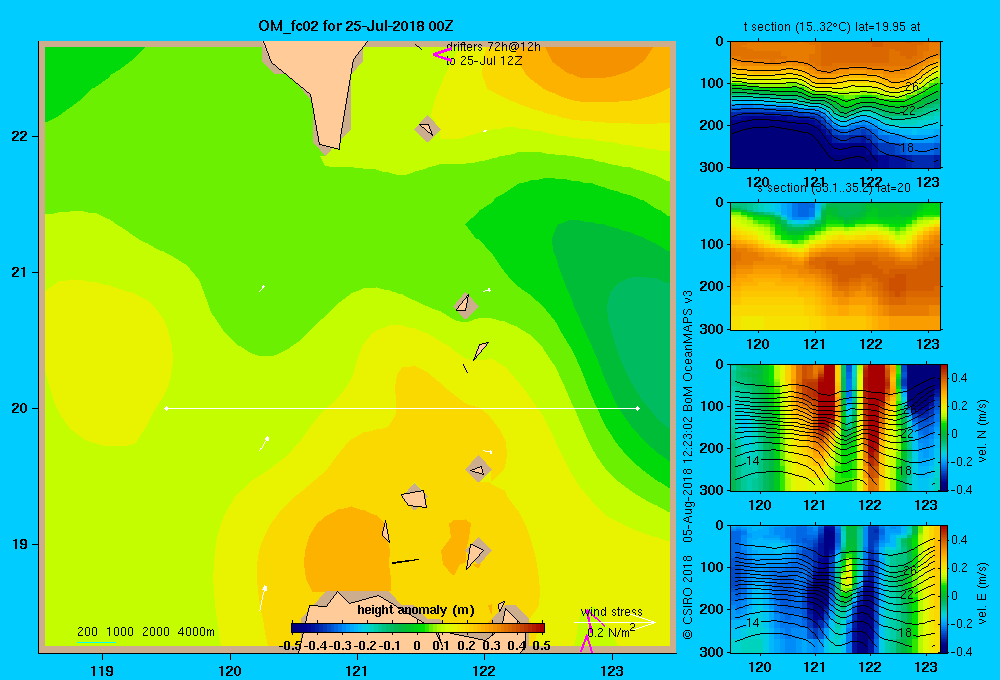This screenshot has width=1000, height=680.
Task: Click the island just below latitude 21
Action: click(465, 305)
